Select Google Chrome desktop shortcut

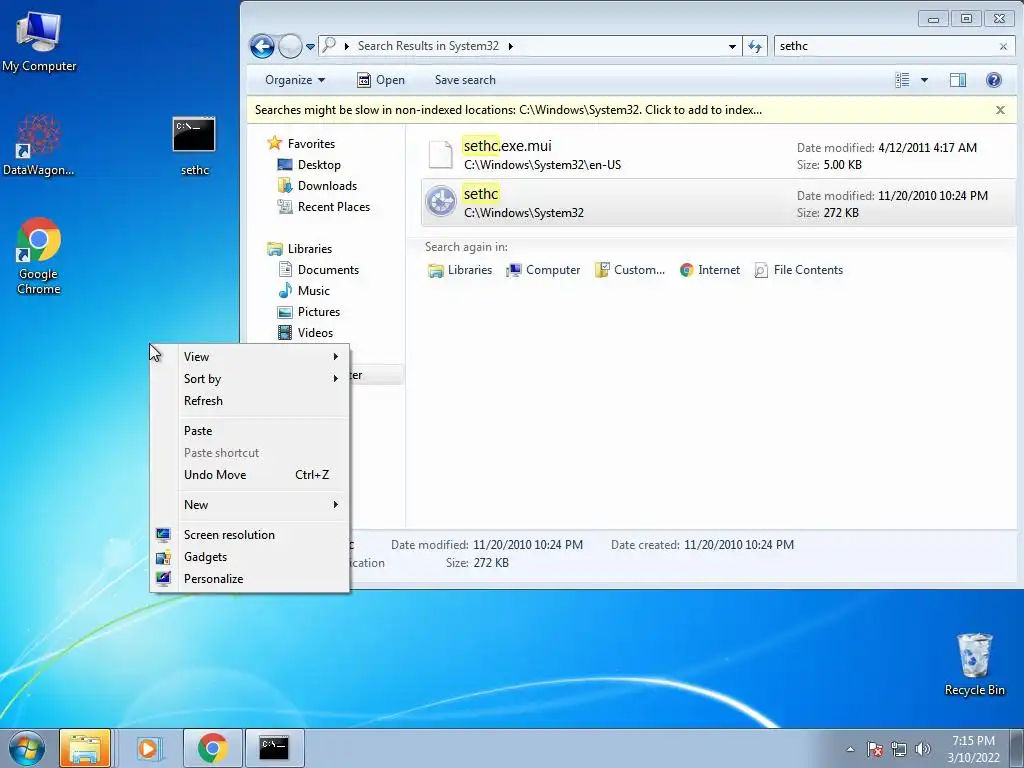click(39, 256)
